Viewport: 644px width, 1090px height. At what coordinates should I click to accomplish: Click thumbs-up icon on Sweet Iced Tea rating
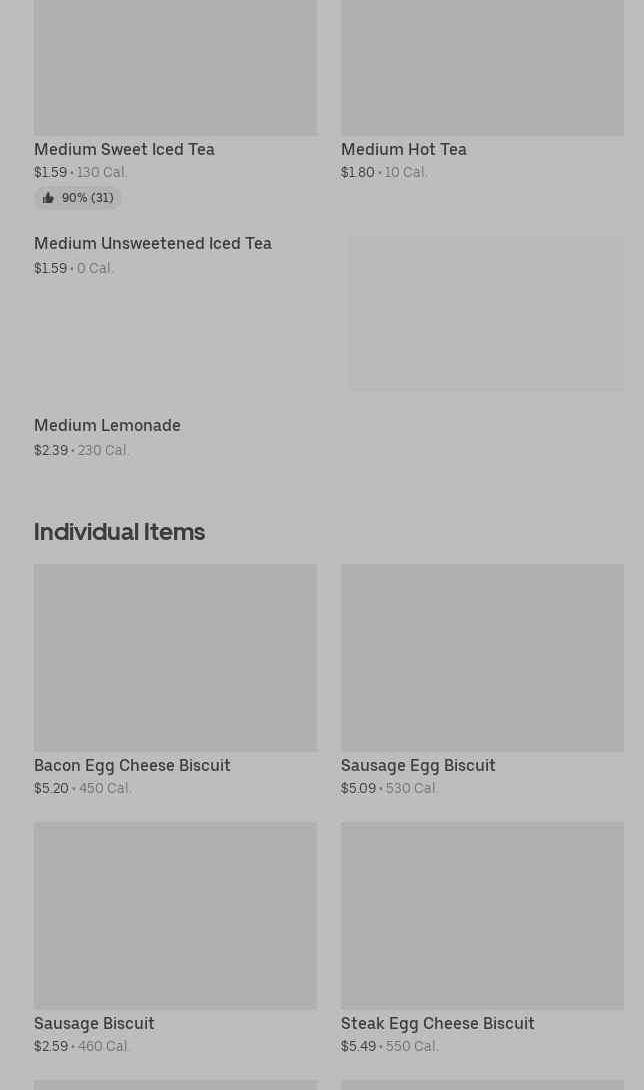[x=48, y=198]
